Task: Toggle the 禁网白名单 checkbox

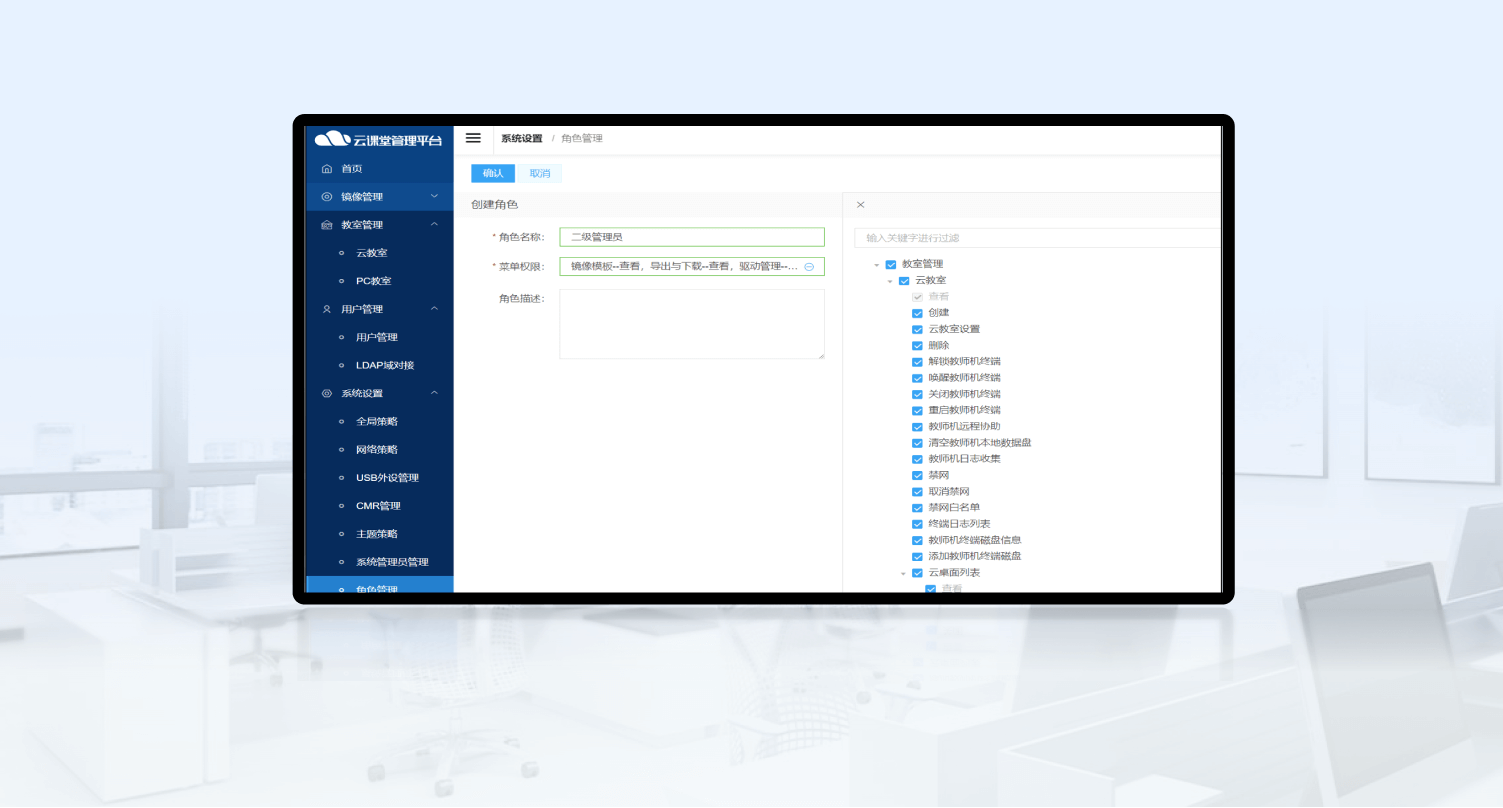Action: click(x=917, y=508)
